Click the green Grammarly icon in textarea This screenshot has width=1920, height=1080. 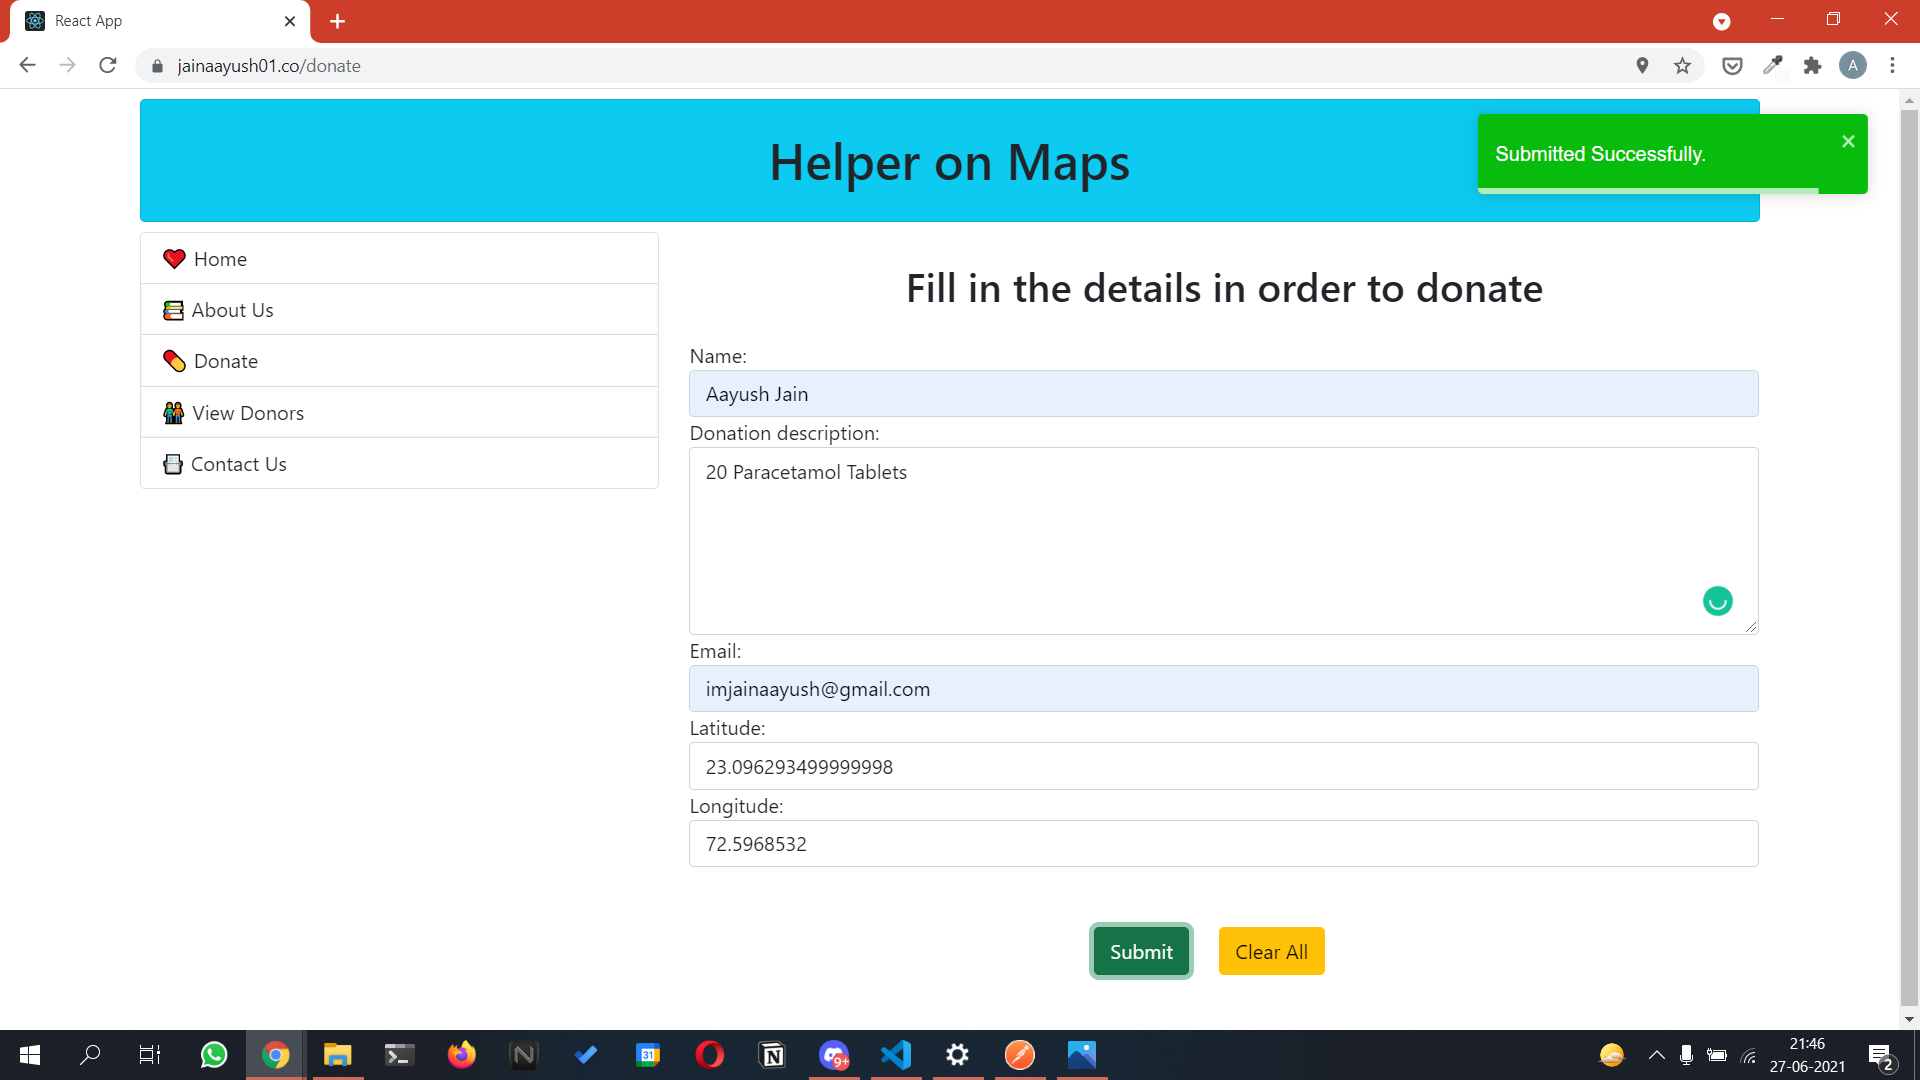pyautogui.click(x=1717, y=601)
